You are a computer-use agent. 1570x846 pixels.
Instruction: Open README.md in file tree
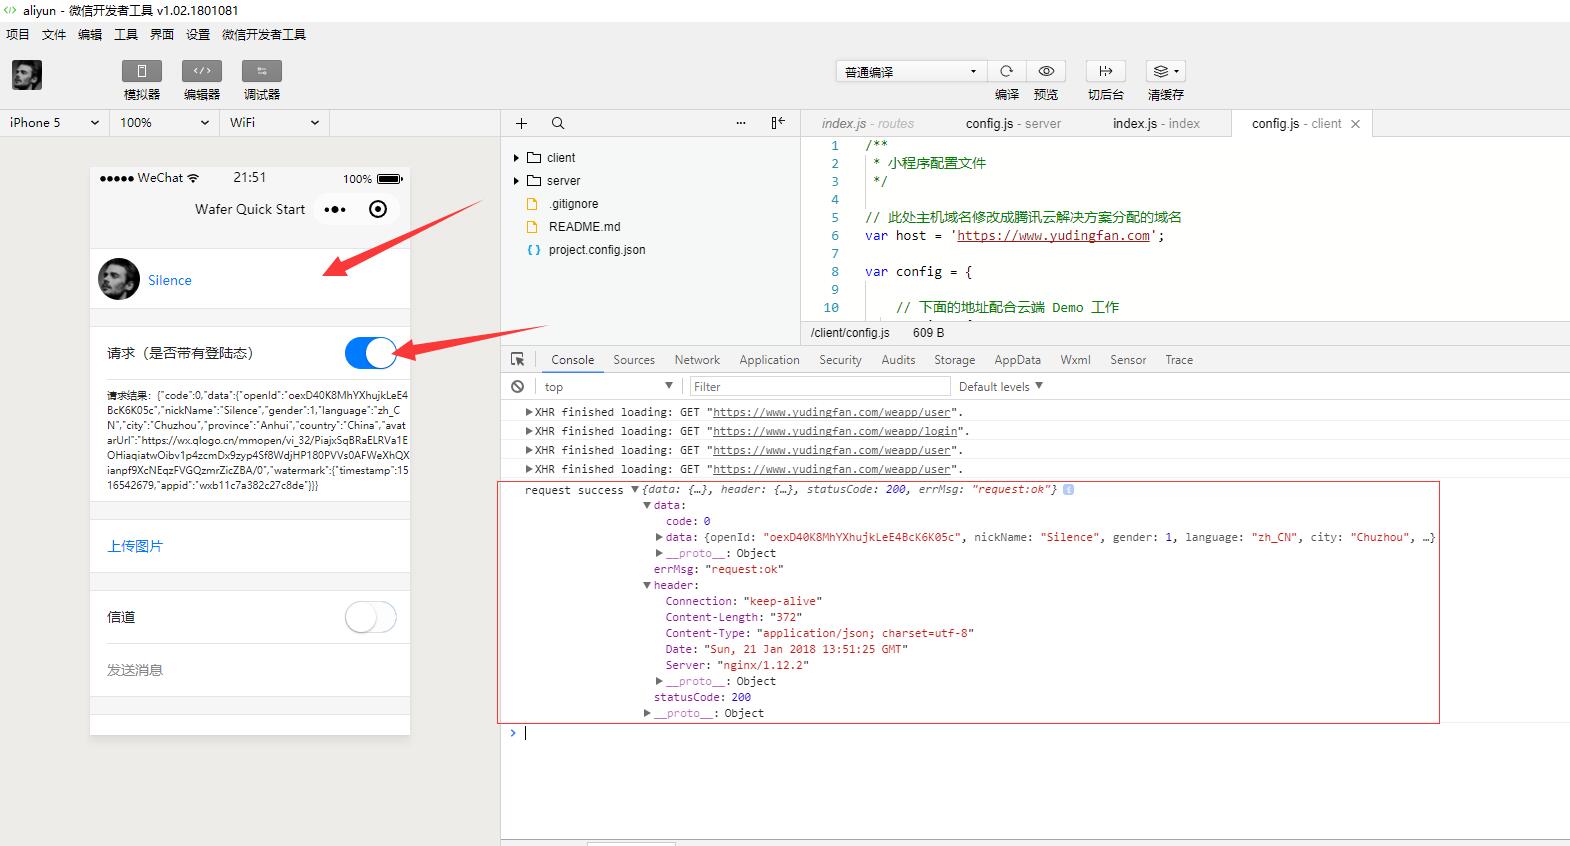coord(584,226)
